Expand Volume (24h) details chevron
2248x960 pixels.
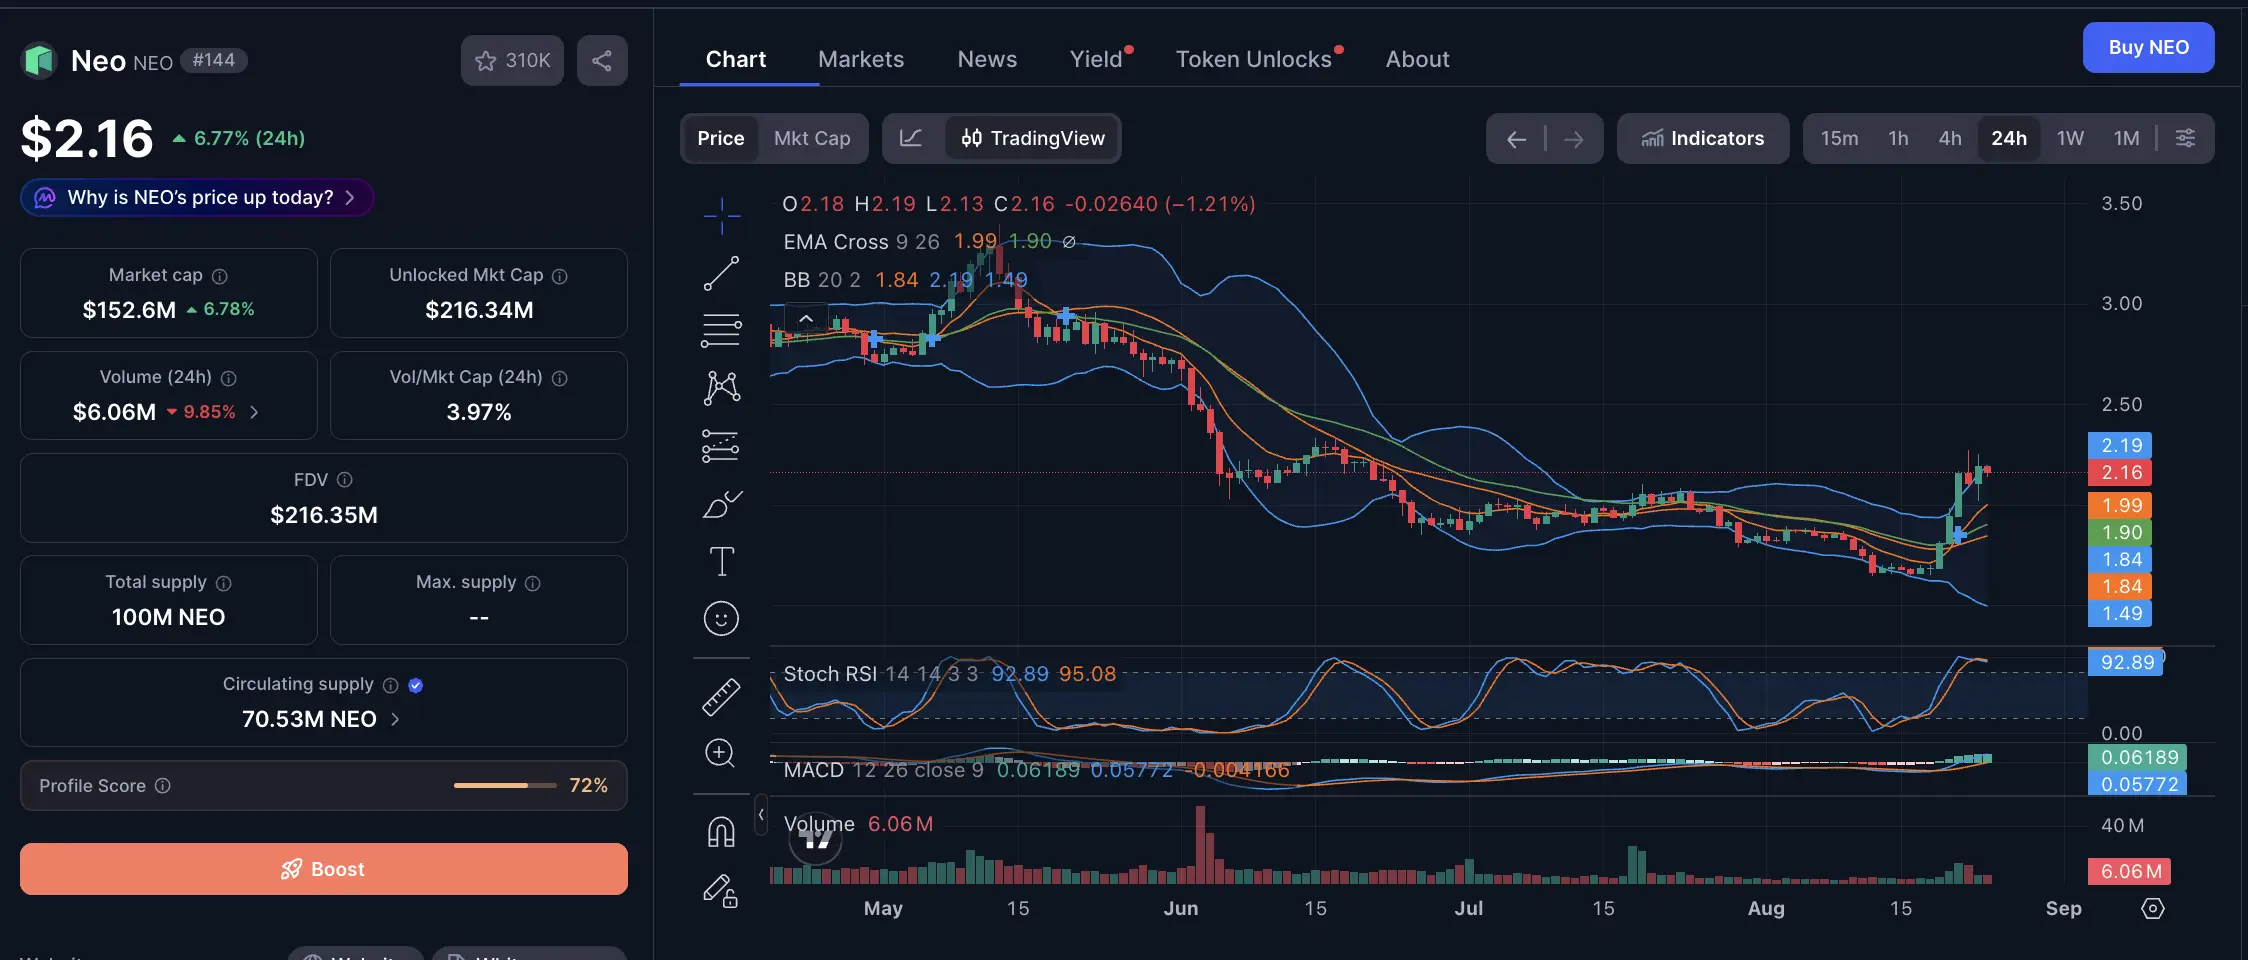point(254,412)
